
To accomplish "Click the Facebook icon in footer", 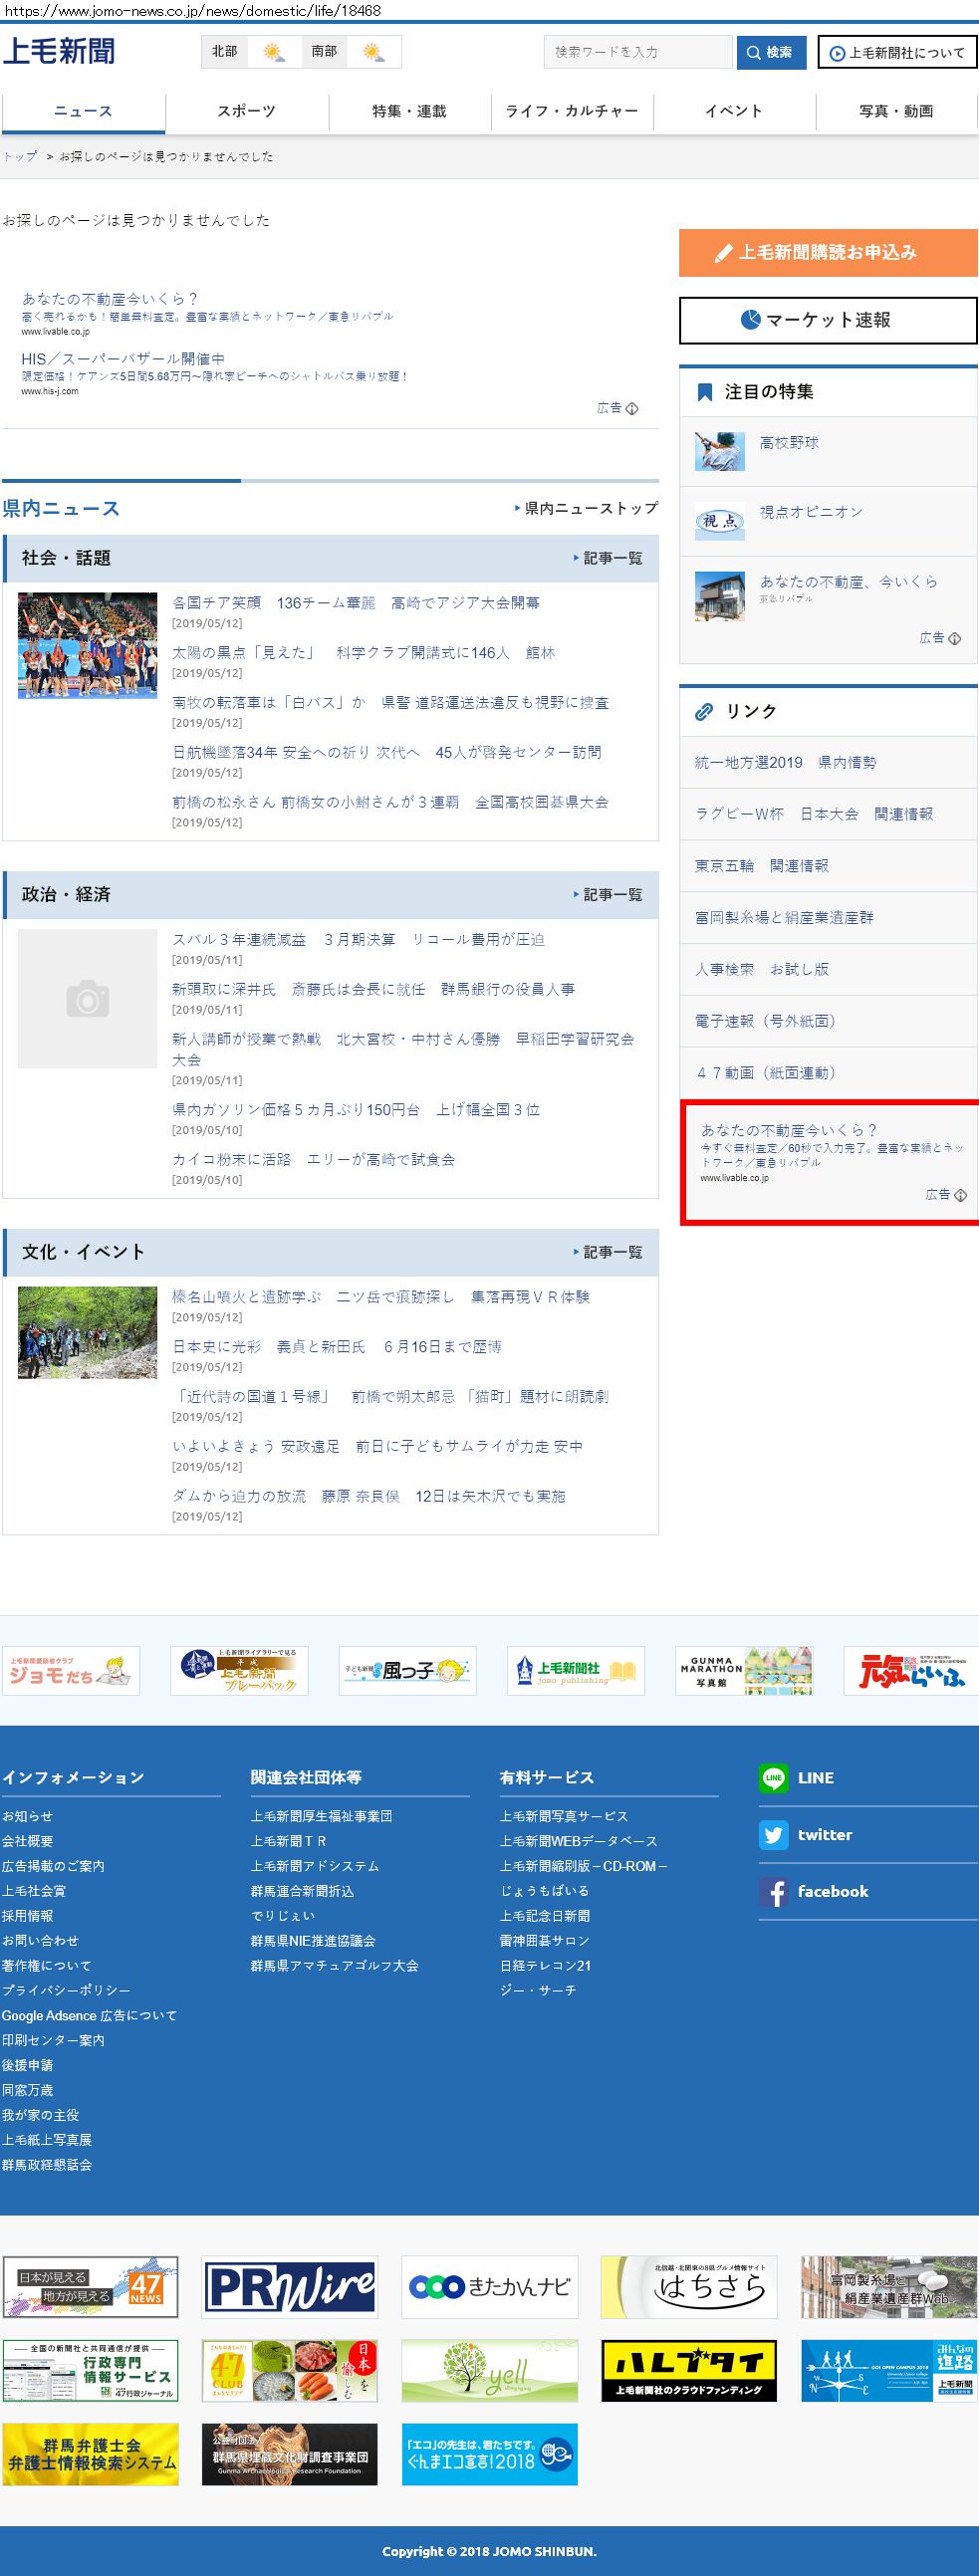I will tap(773, 1891).
